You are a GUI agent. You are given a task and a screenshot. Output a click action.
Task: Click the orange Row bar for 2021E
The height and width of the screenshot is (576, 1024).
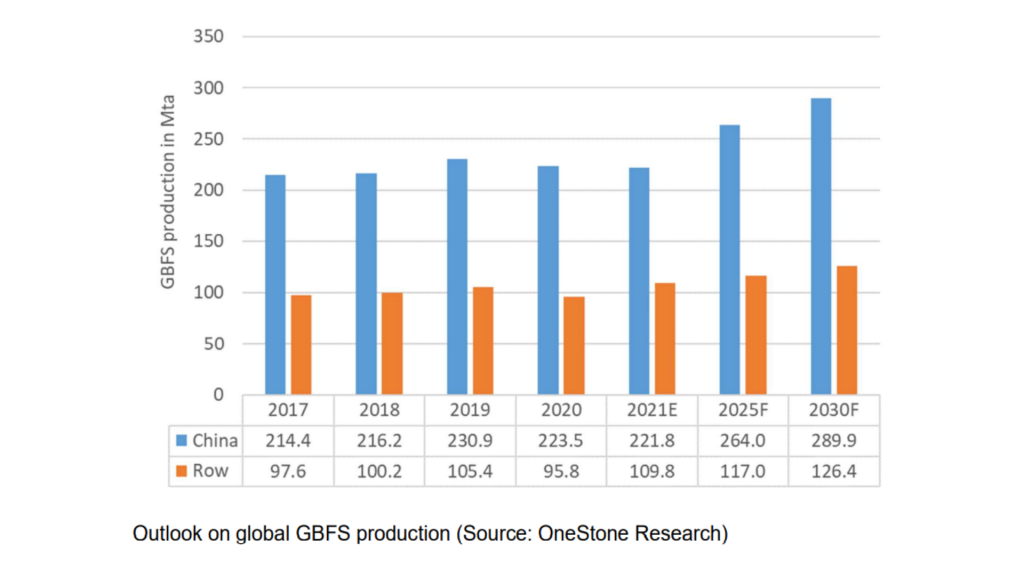coord(664,338)
